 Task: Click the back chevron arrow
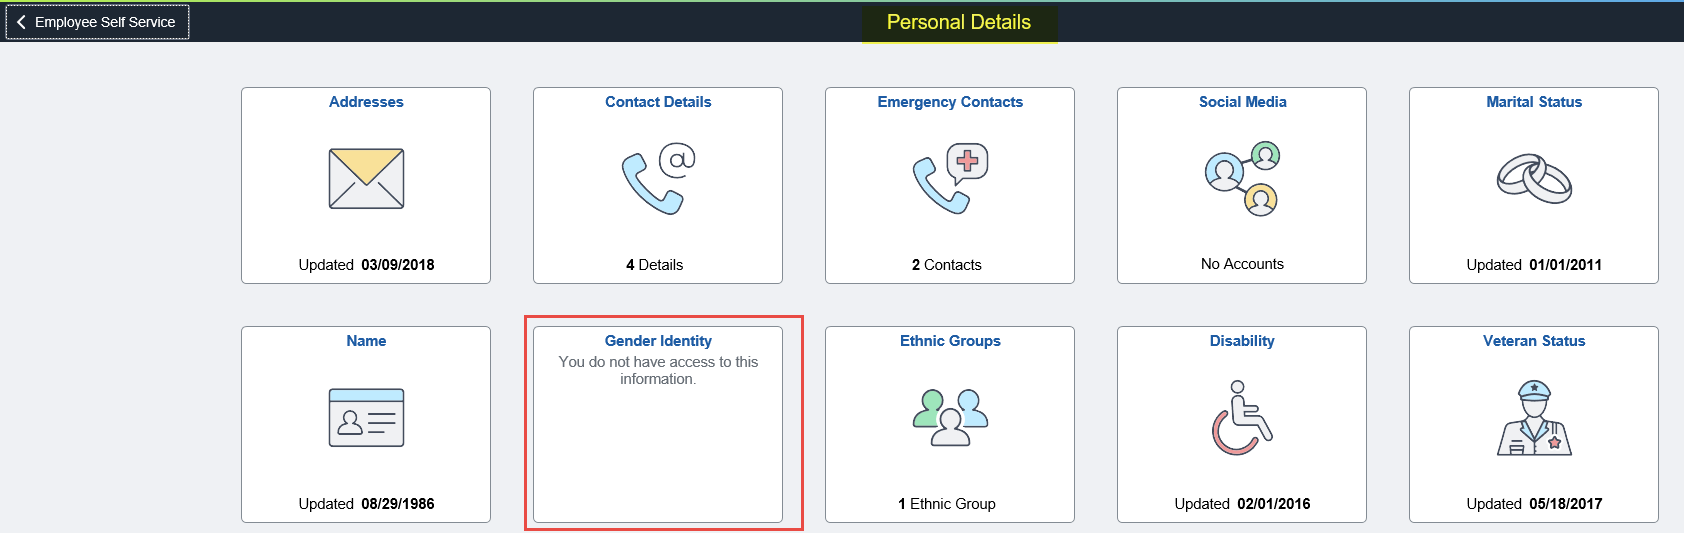(x=21, y=22)
